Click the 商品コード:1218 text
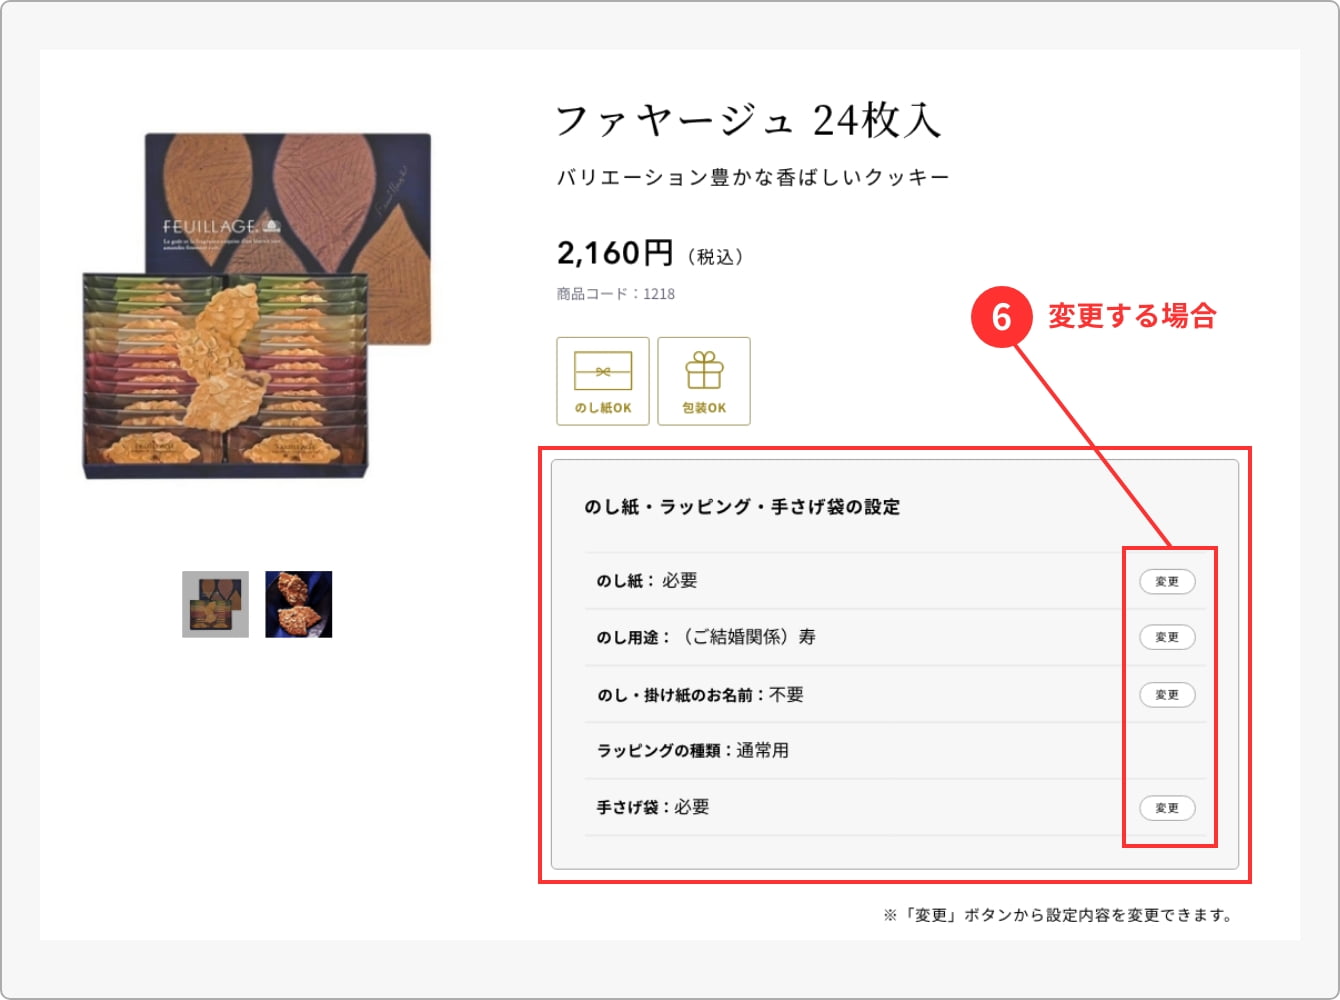 (616, 294)
